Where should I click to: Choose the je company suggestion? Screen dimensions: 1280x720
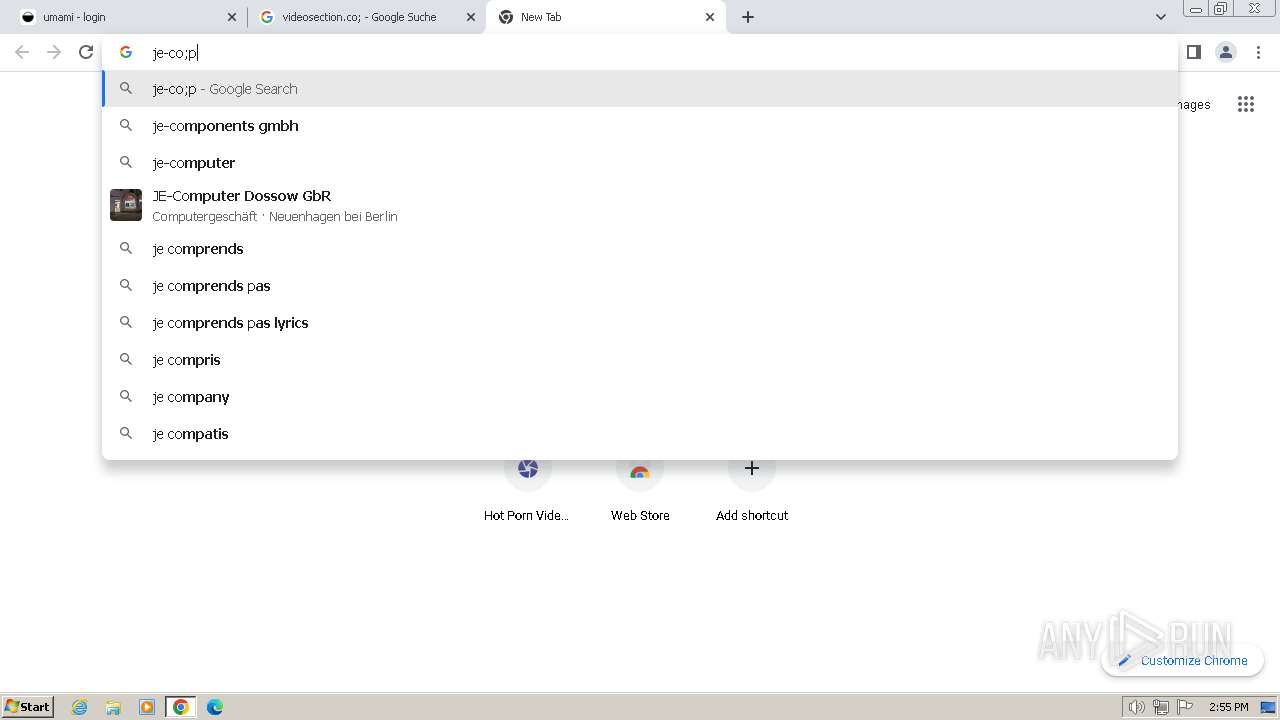[x=640, y=397]
